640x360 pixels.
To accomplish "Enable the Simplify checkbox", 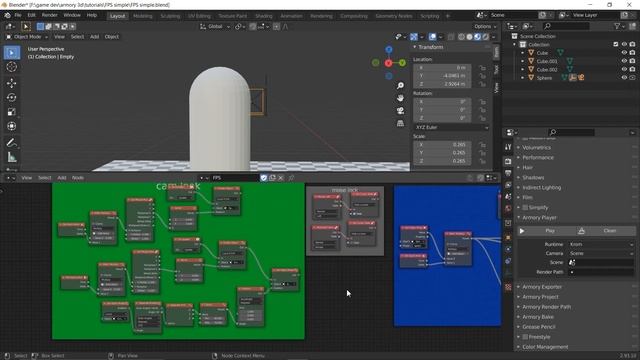I will click(525, 208).
